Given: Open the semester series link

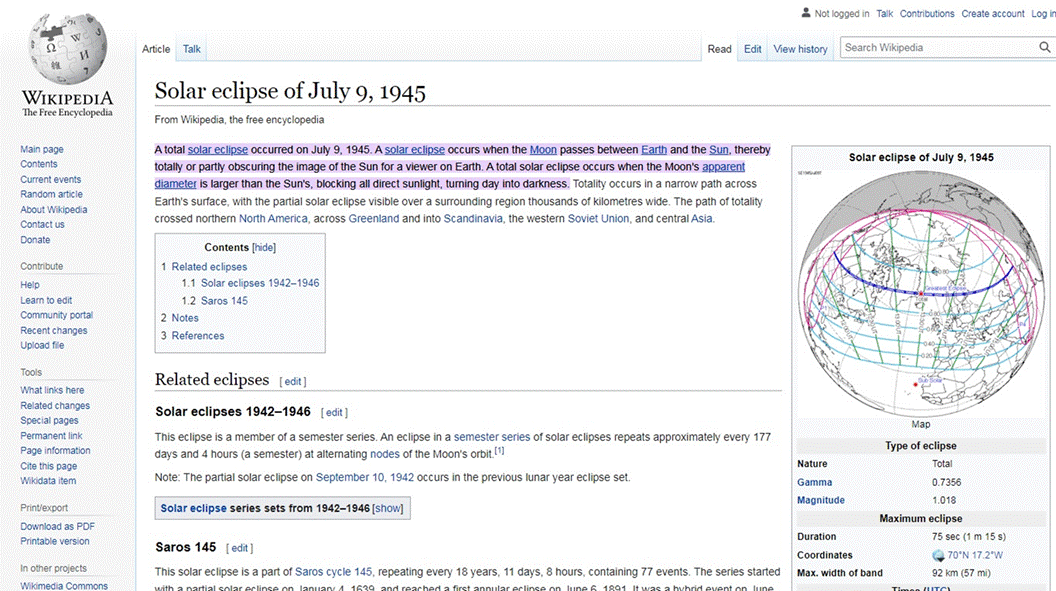Looking at the screenshot, I should pos(492,438).
